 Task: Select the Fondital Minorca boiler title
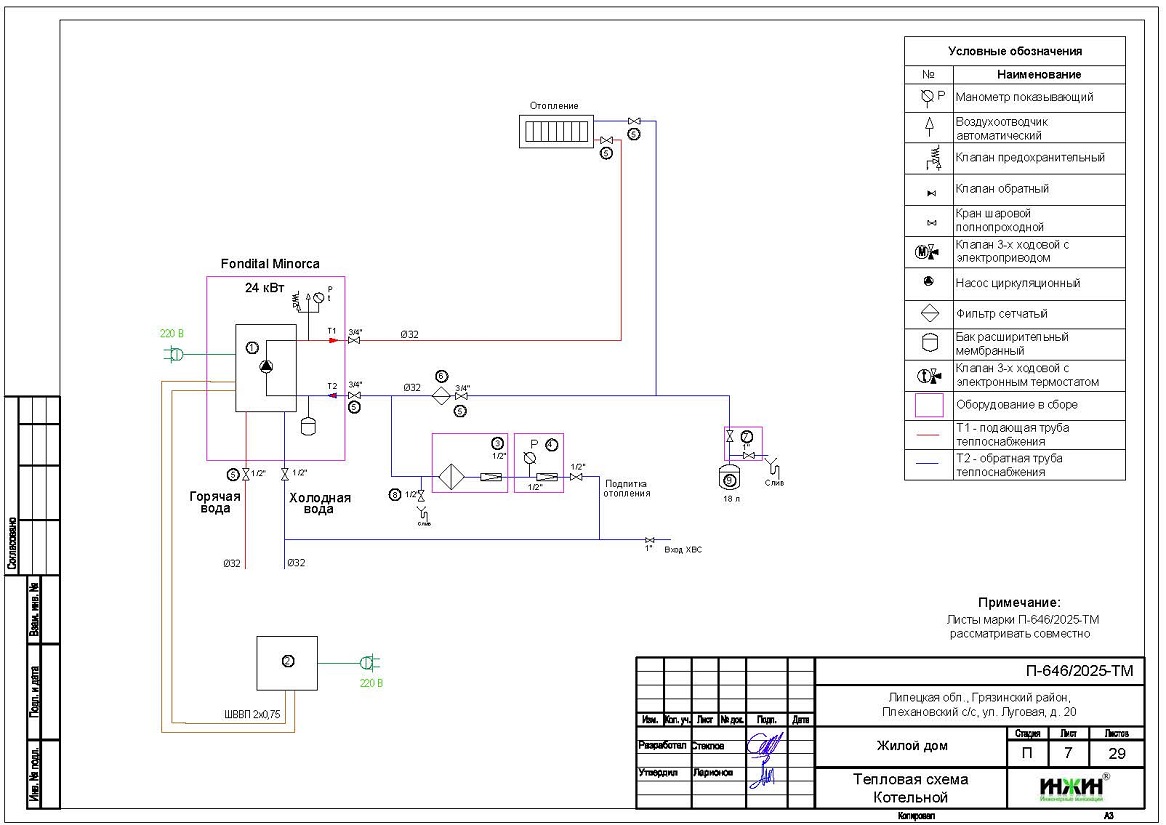[270, 264]
